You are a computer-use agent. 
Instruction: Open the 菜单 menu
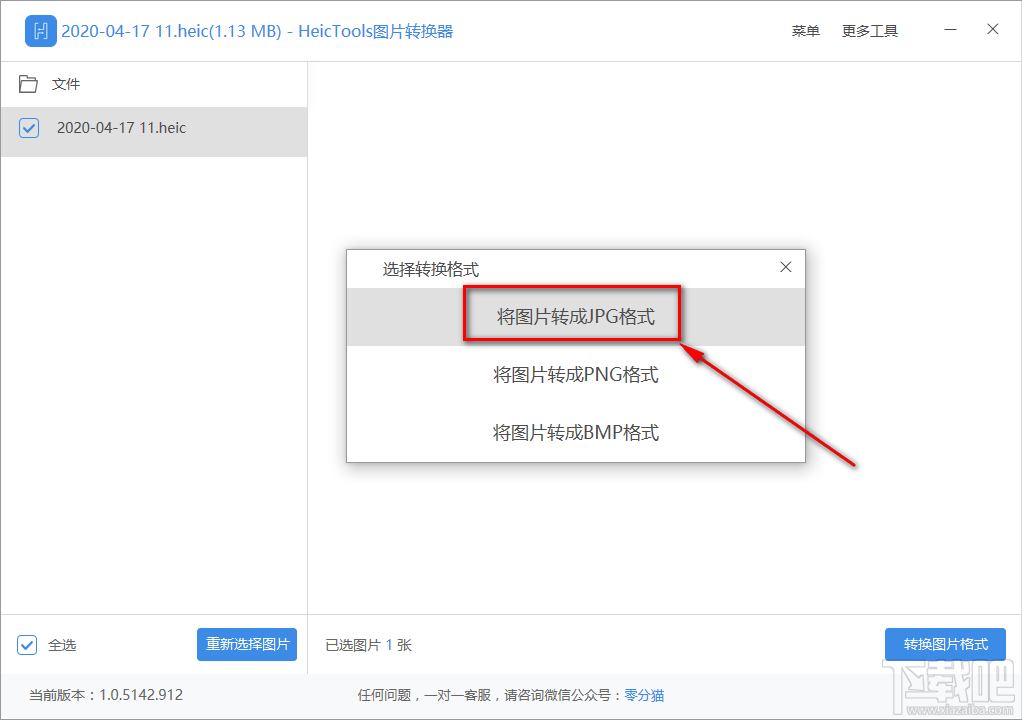(x=805, y=30)
